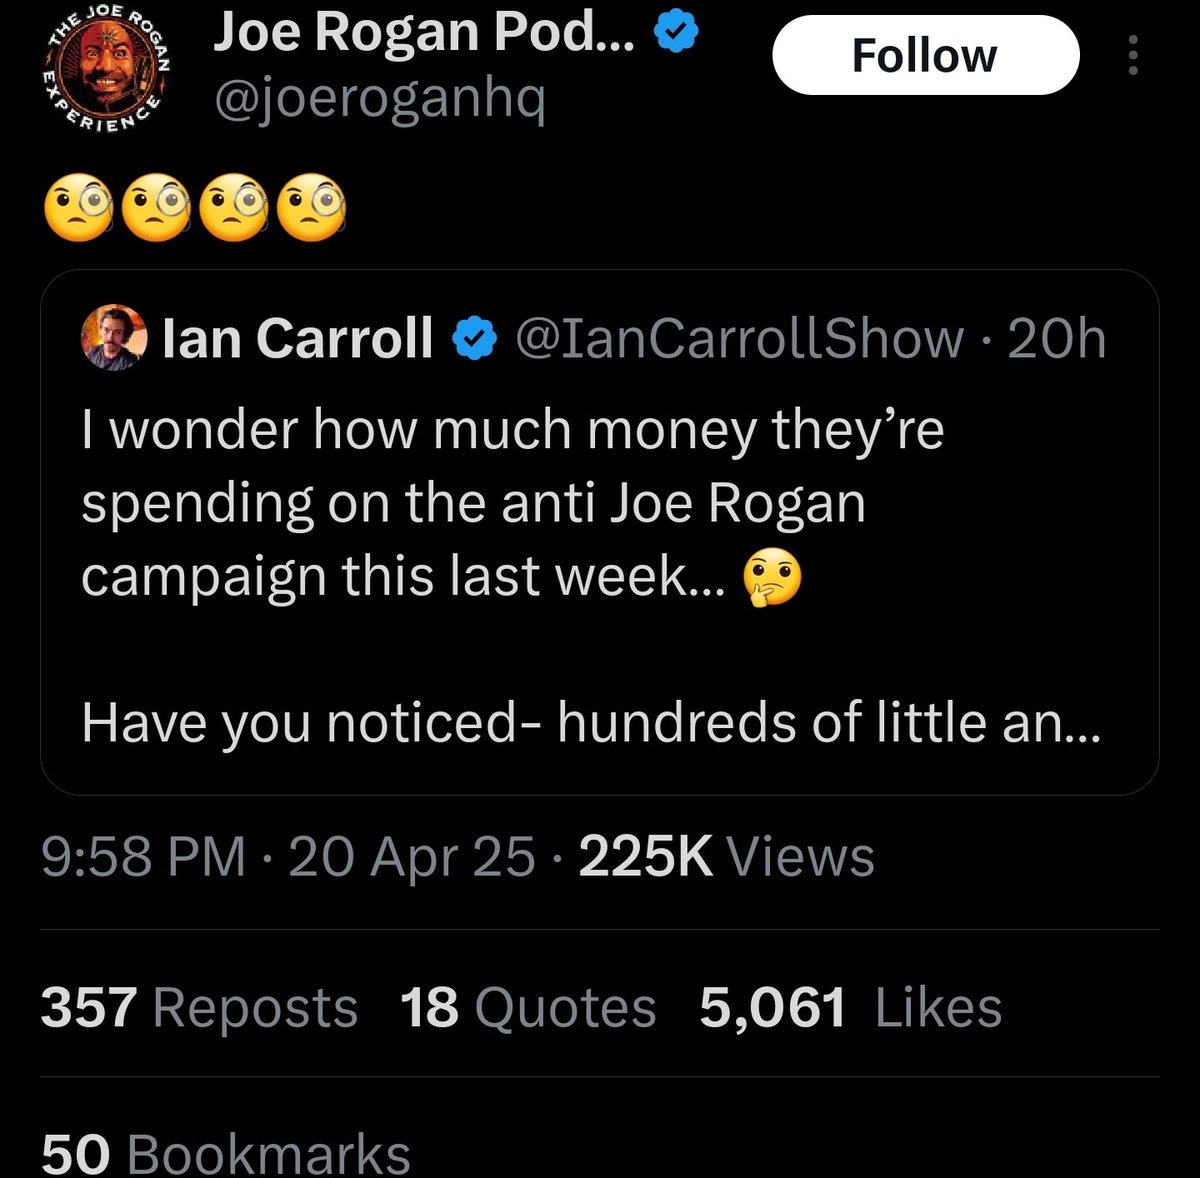This screenshot has height=1178, width=1200.
Task: Open the three-dot more options menu
Action: [1132, 56]
